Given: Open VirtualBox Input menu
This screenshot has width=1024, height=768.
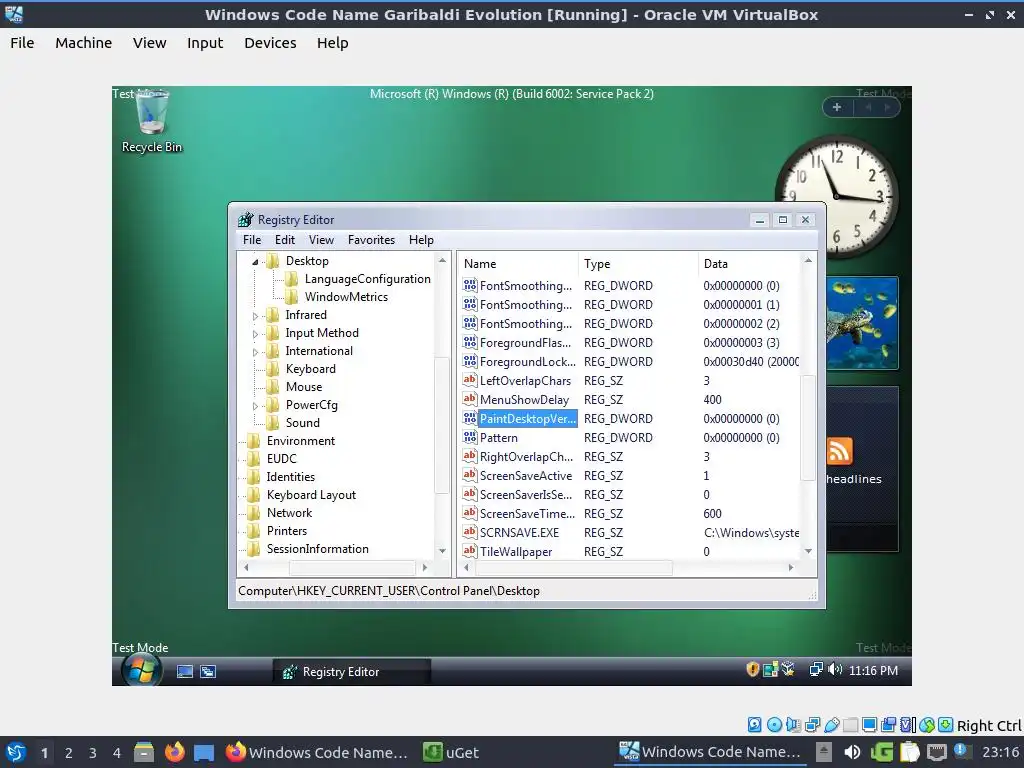Looking at the screenshot, I should tap(205, 43).
